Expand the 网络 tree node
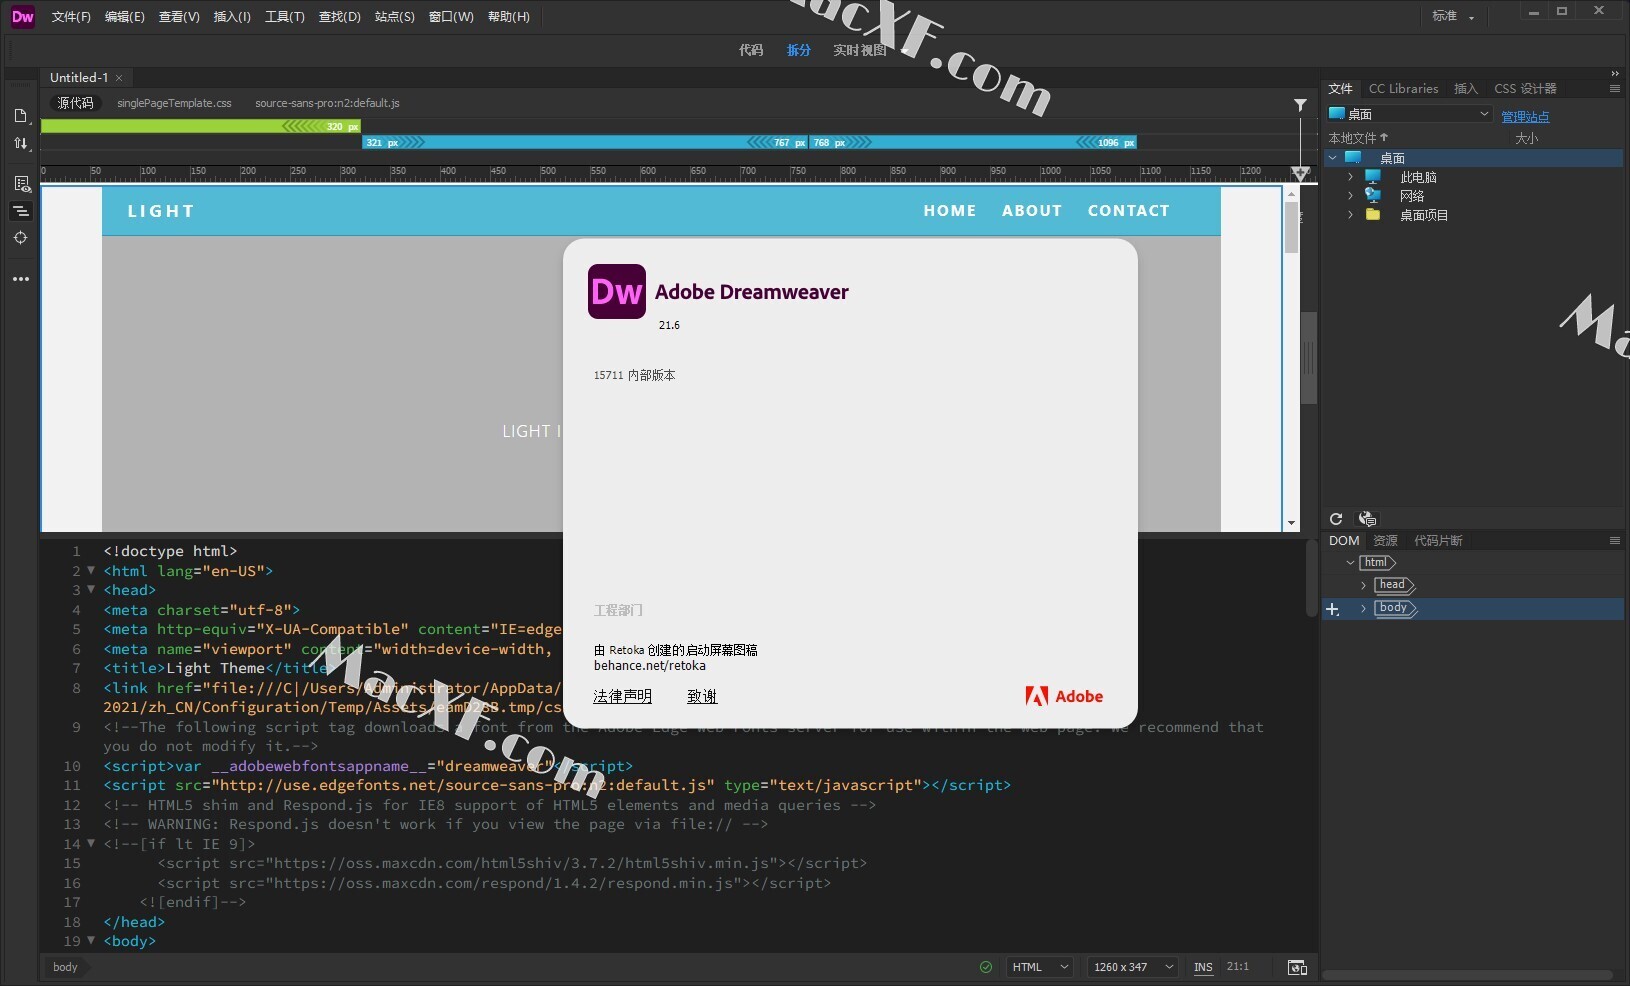Image resolution: width=1630 pixels, height=986 pixels. [x=1350, y=196]
